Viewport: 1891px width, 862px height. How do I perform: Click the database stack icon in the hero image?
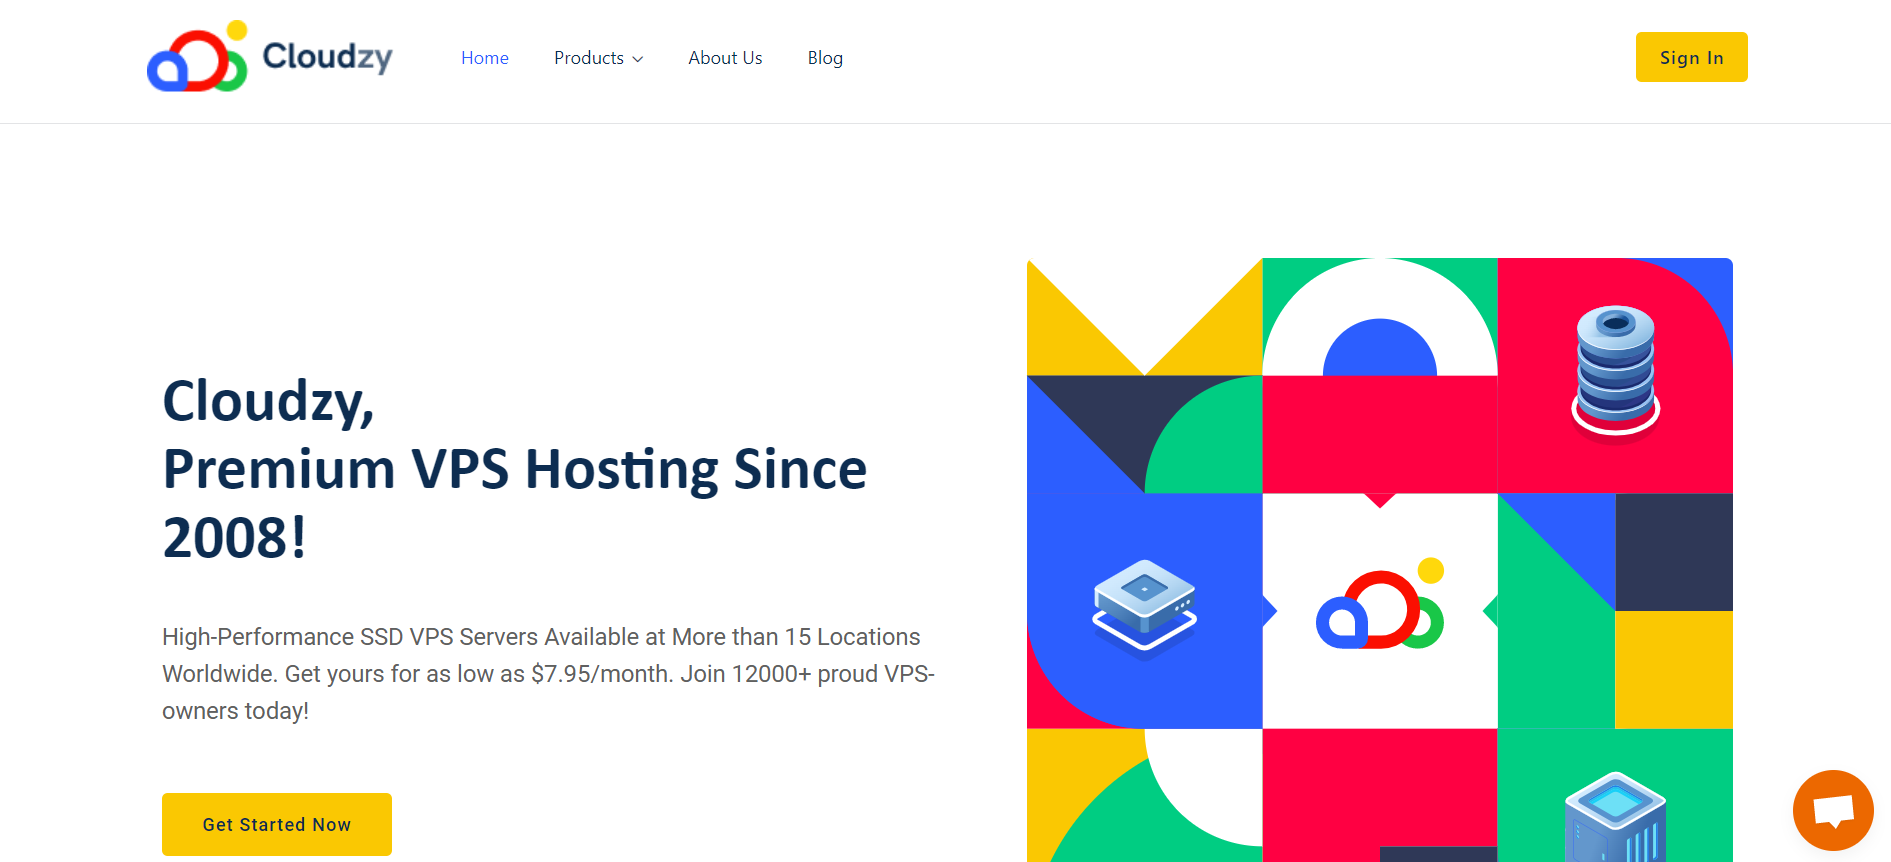pos(1615,373)
